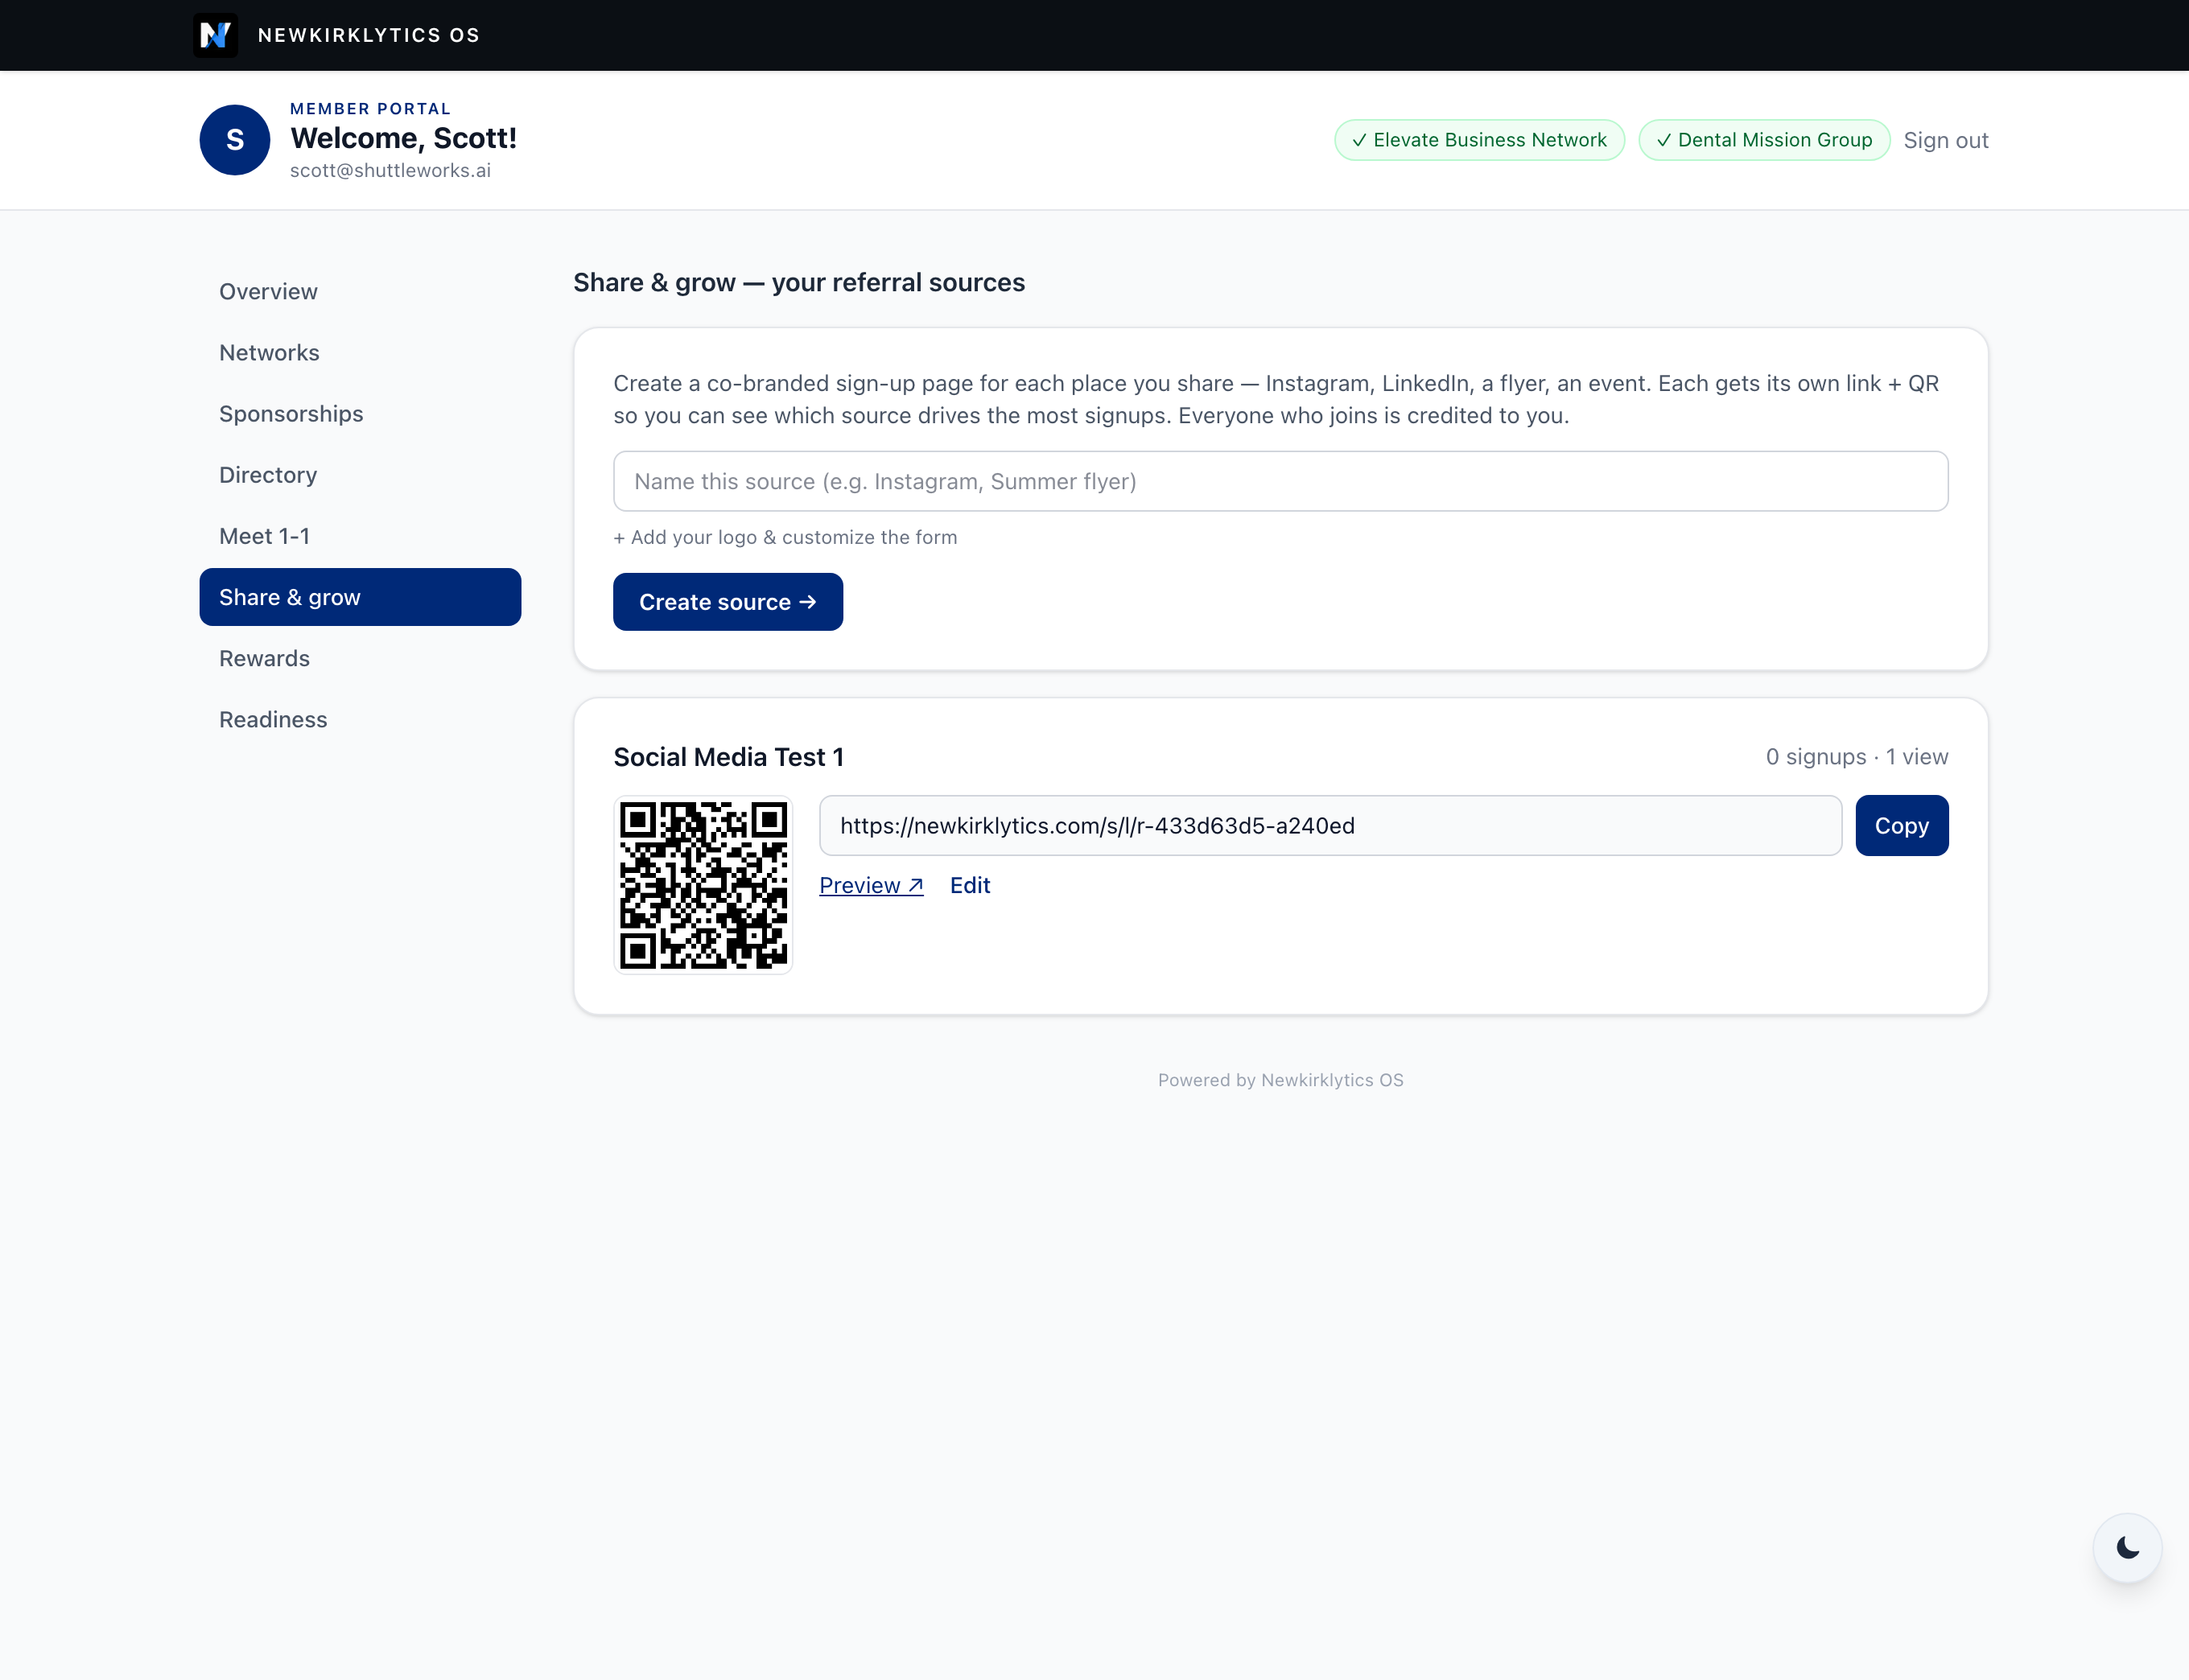Open the Preview link for the source
2189x1680 pixels.
click(x=871, y=885)
